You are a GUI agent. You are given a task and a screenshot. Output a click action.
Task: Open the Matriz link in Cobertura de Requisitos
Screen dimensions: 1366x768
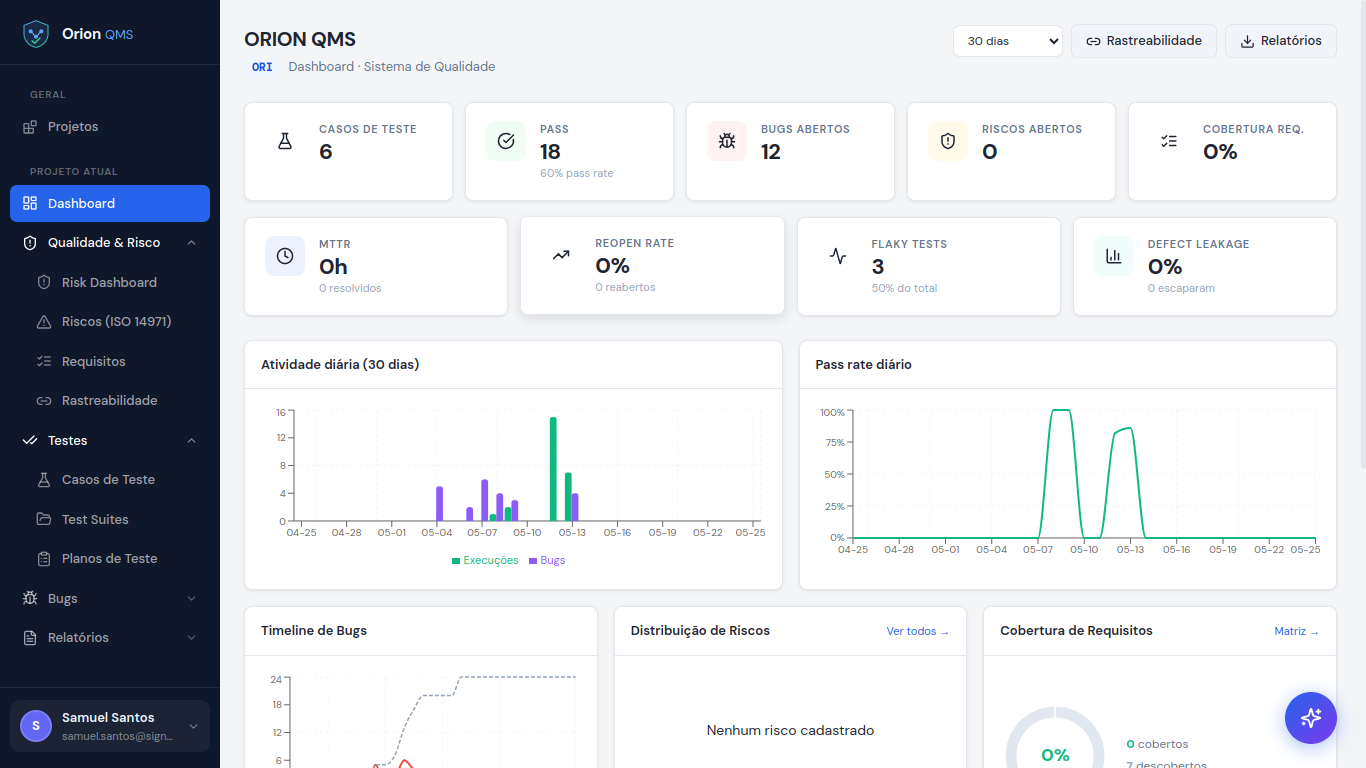(x=1297, y=631)
